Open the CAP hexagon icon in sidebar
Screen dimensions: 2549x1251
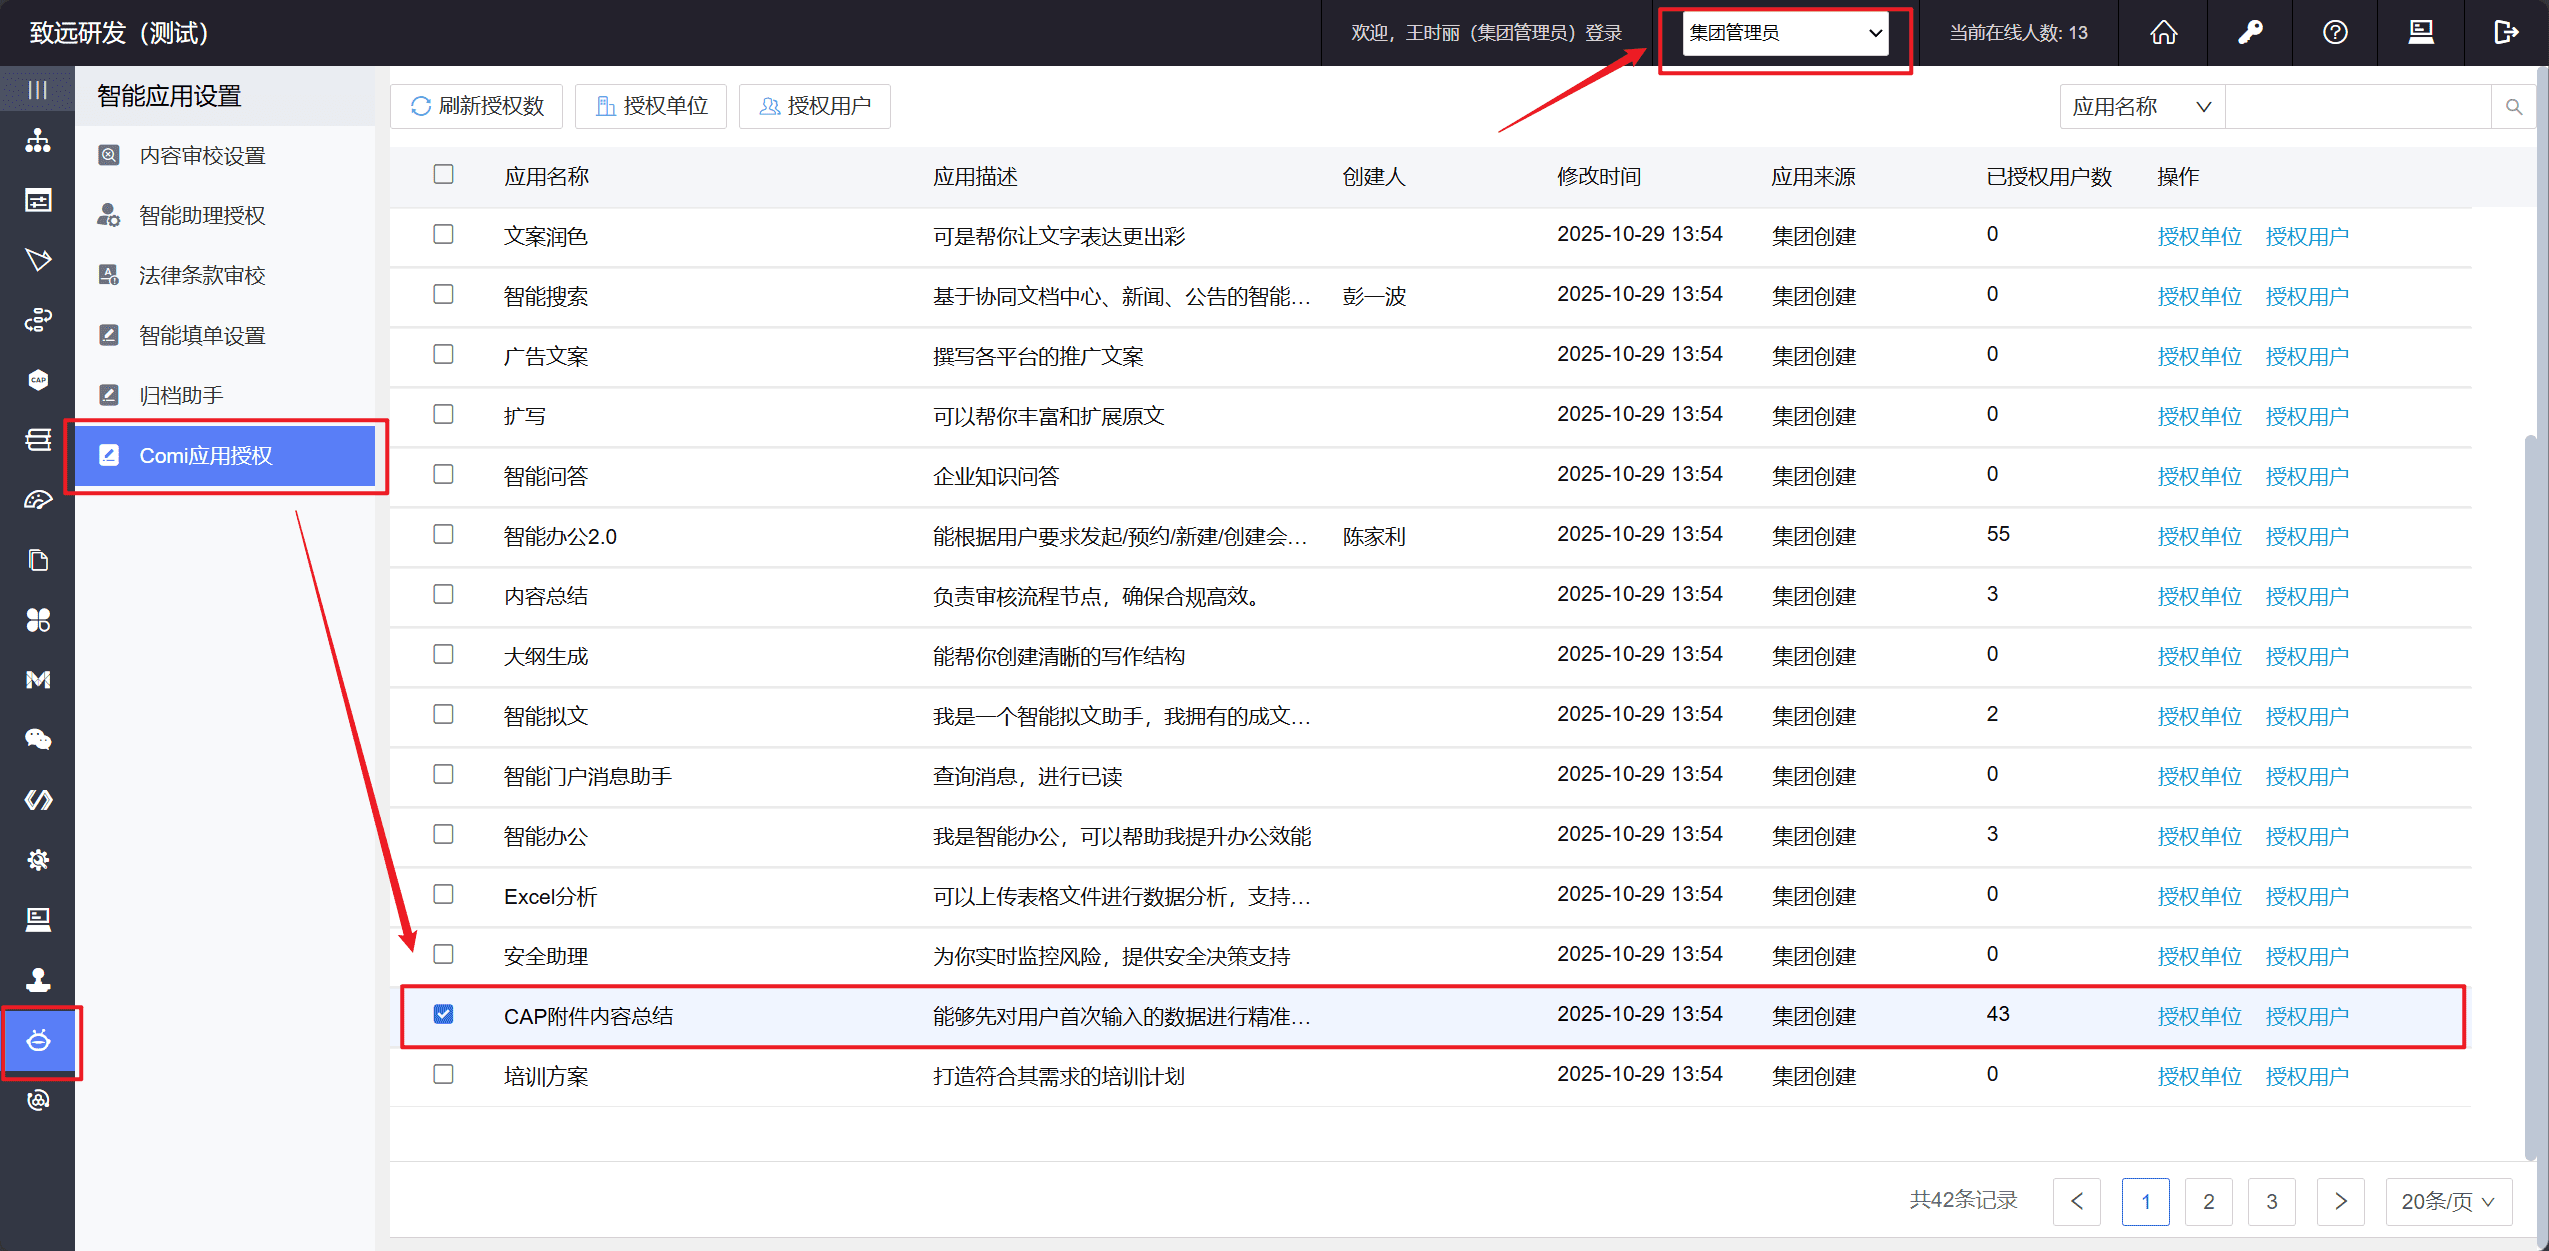(38, 380)
